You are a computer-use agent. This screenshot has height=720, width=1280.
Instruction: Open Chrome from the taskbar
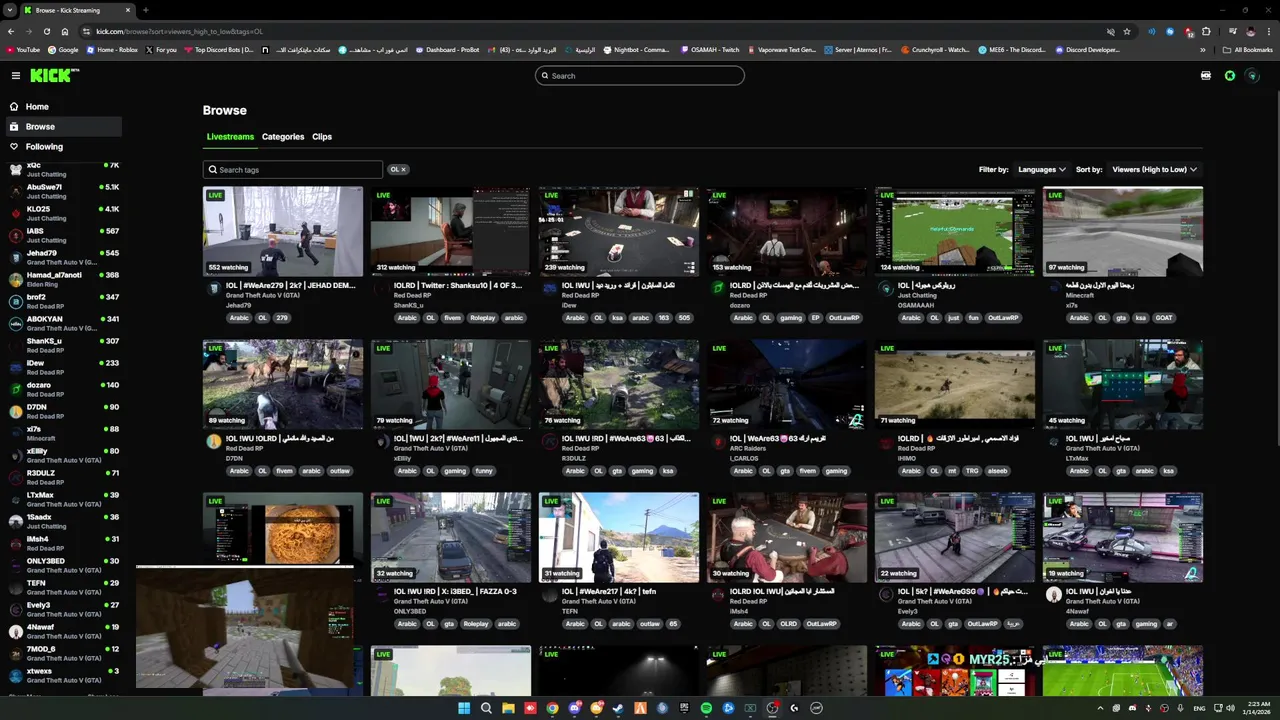(x=552, y=708)
